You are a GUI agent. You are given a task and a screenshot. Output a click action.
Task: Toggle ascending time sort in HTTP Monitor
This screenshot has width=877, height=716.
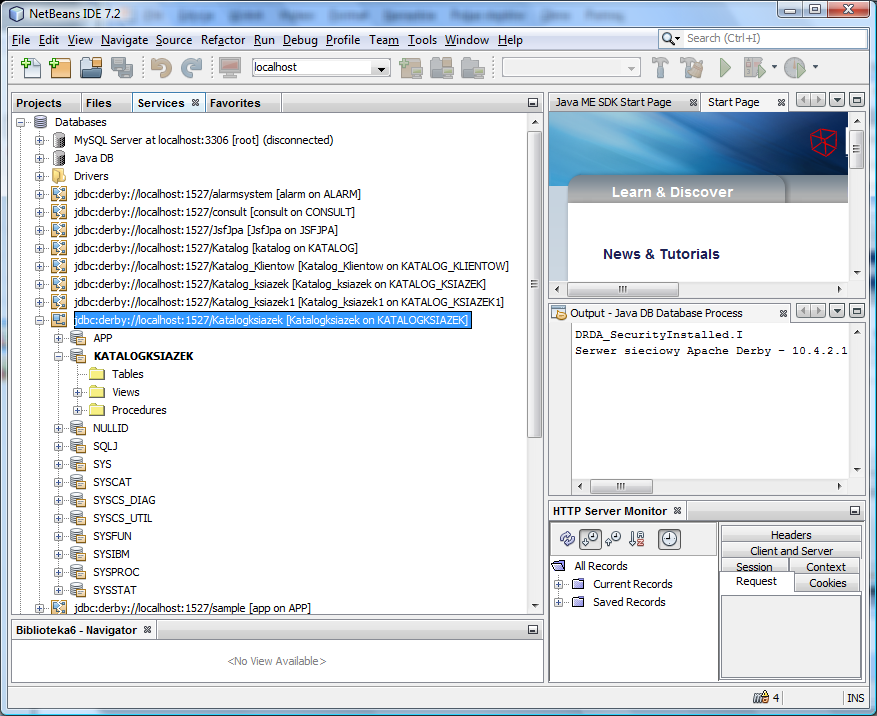click(x=614, y=539)
